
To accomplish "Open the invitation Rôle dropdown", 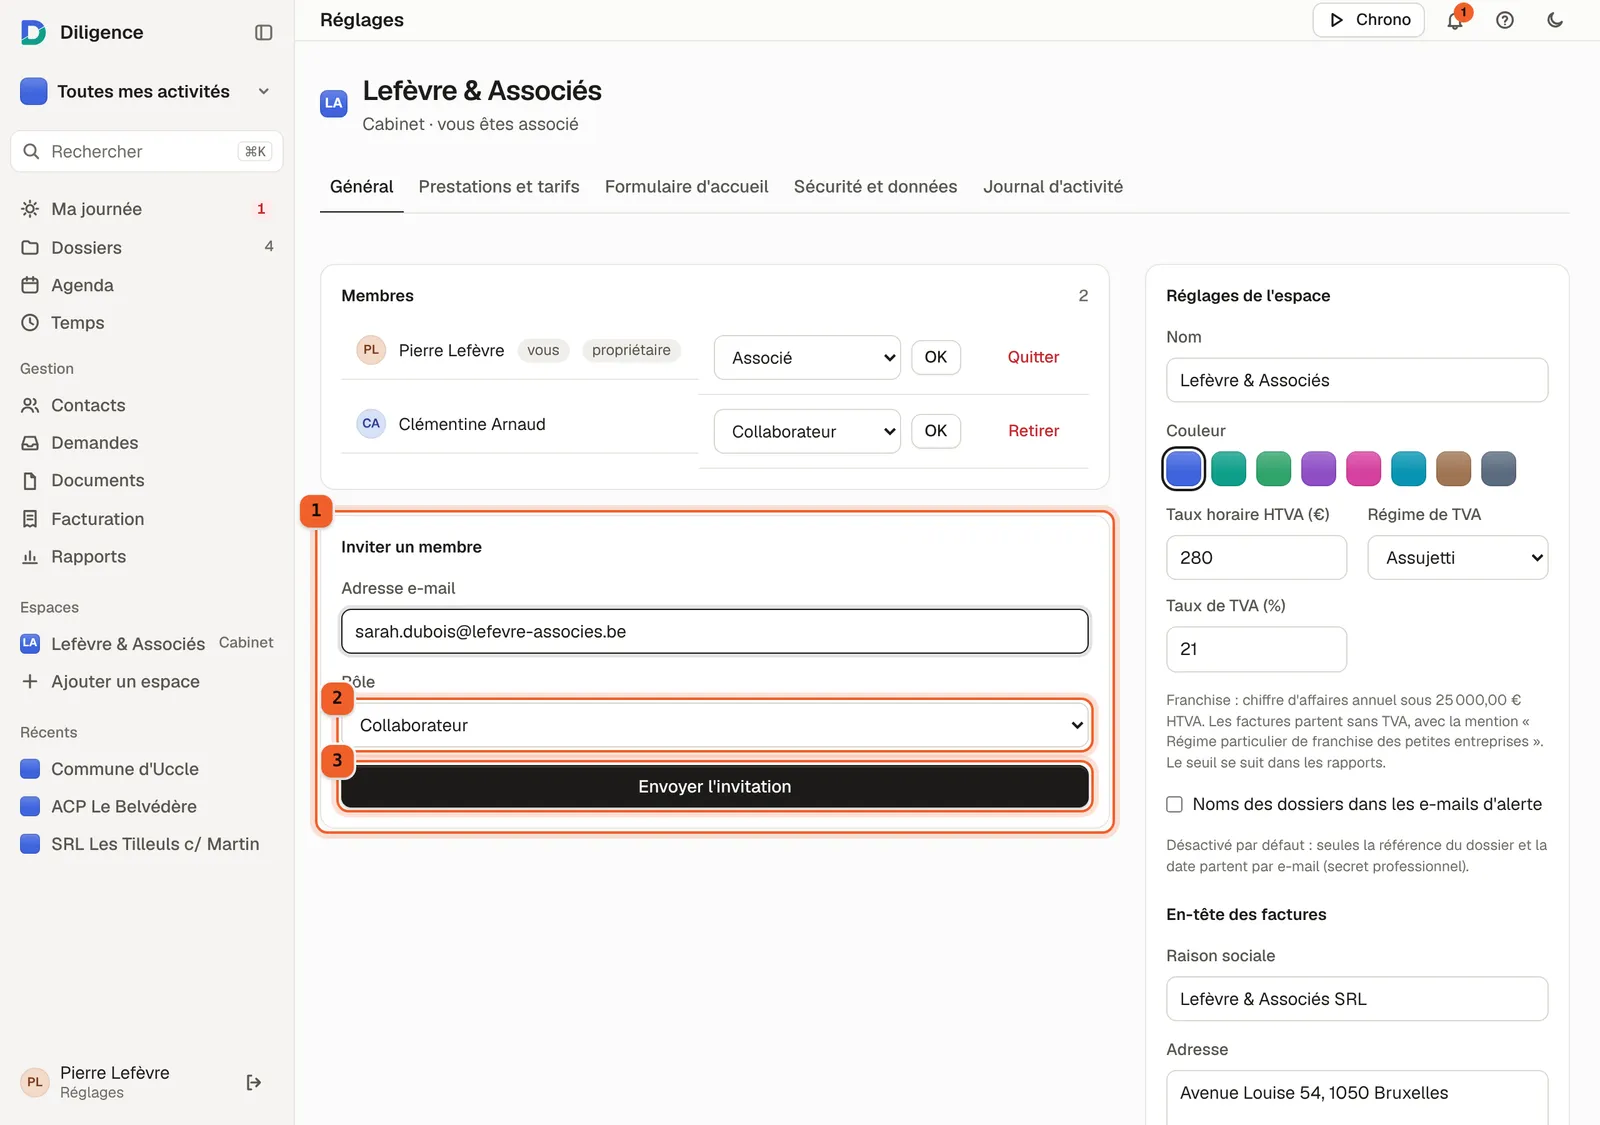I will coord(715,725).
